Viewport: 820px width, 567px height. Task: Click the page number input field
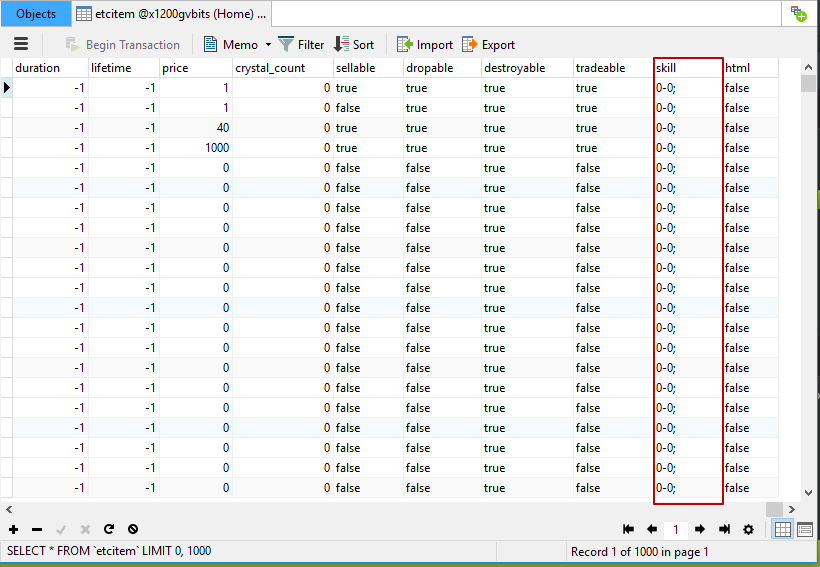tap(676, 529)
